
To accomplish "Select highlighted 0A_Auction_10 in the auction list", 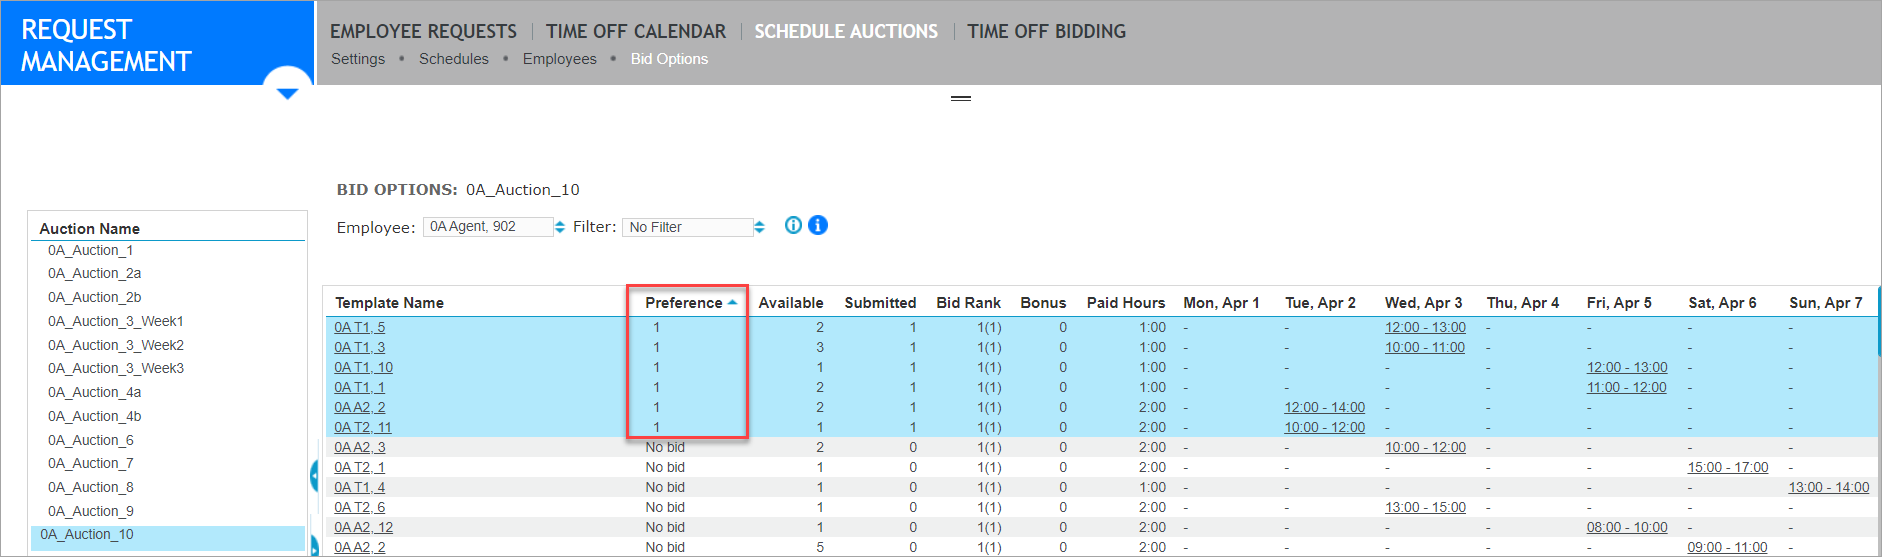I will point(168,536).
